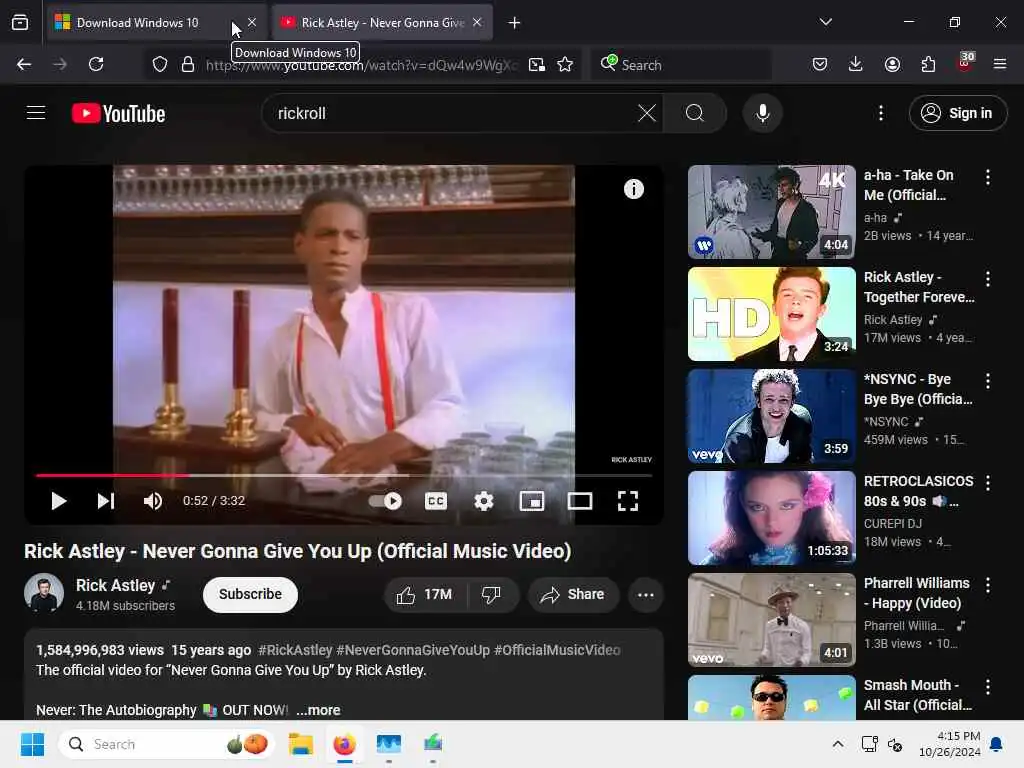Open the Rick Astley channel avatar
The image size is (1024, 768).
click(44, 593)
